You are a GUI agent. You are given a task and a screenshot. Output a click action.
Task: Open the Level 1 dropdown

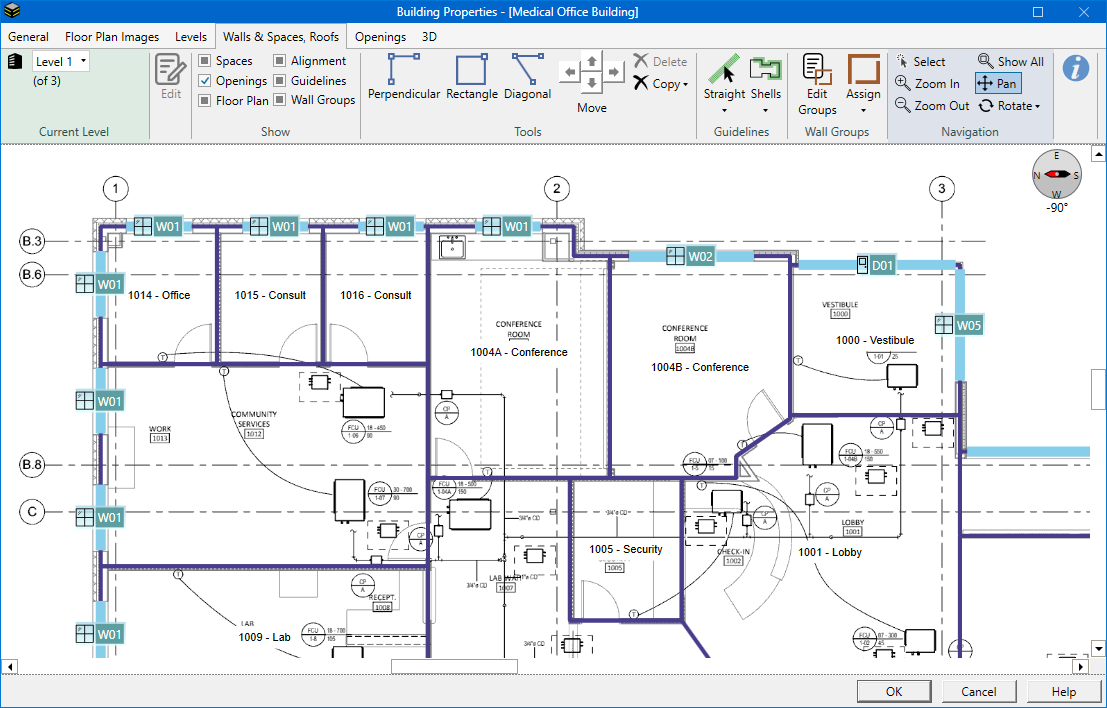pyautogui.click(x=61, y=61)
